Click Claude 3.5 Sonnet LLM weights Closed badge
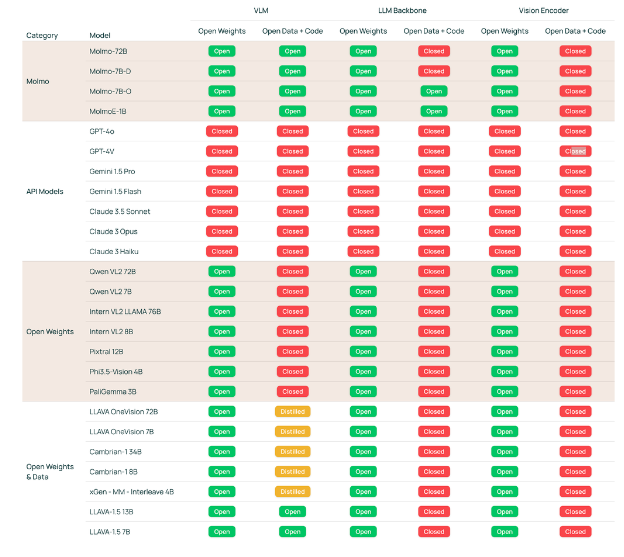This screenshot has height=557, width=624. pos(363,211)
